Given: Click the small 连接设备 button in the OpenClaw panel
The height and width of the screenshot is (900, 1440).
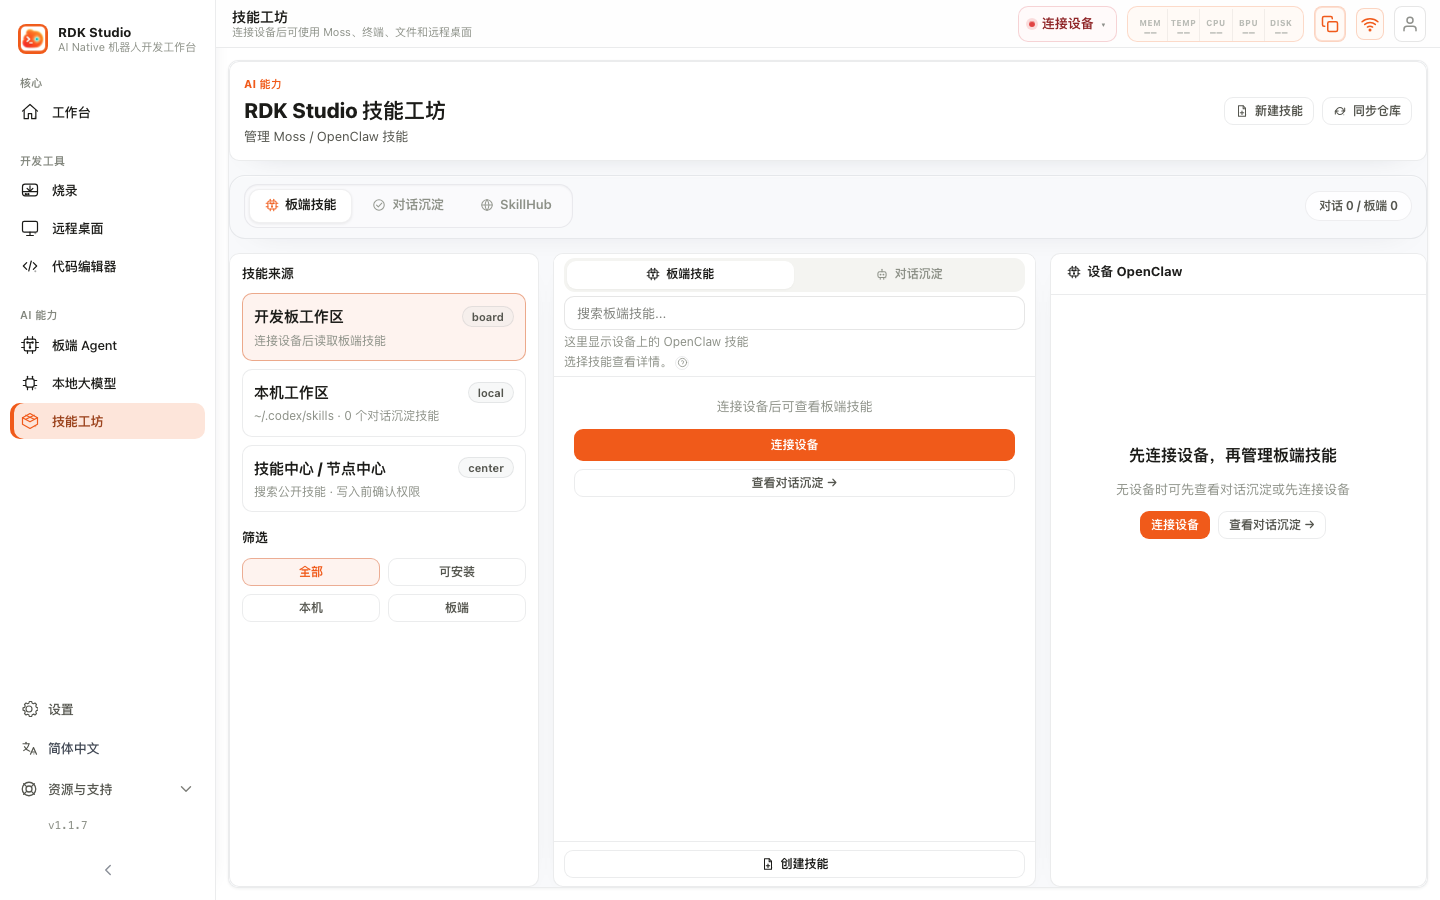Looking at the screenshot, I should tap(1175, 525).
